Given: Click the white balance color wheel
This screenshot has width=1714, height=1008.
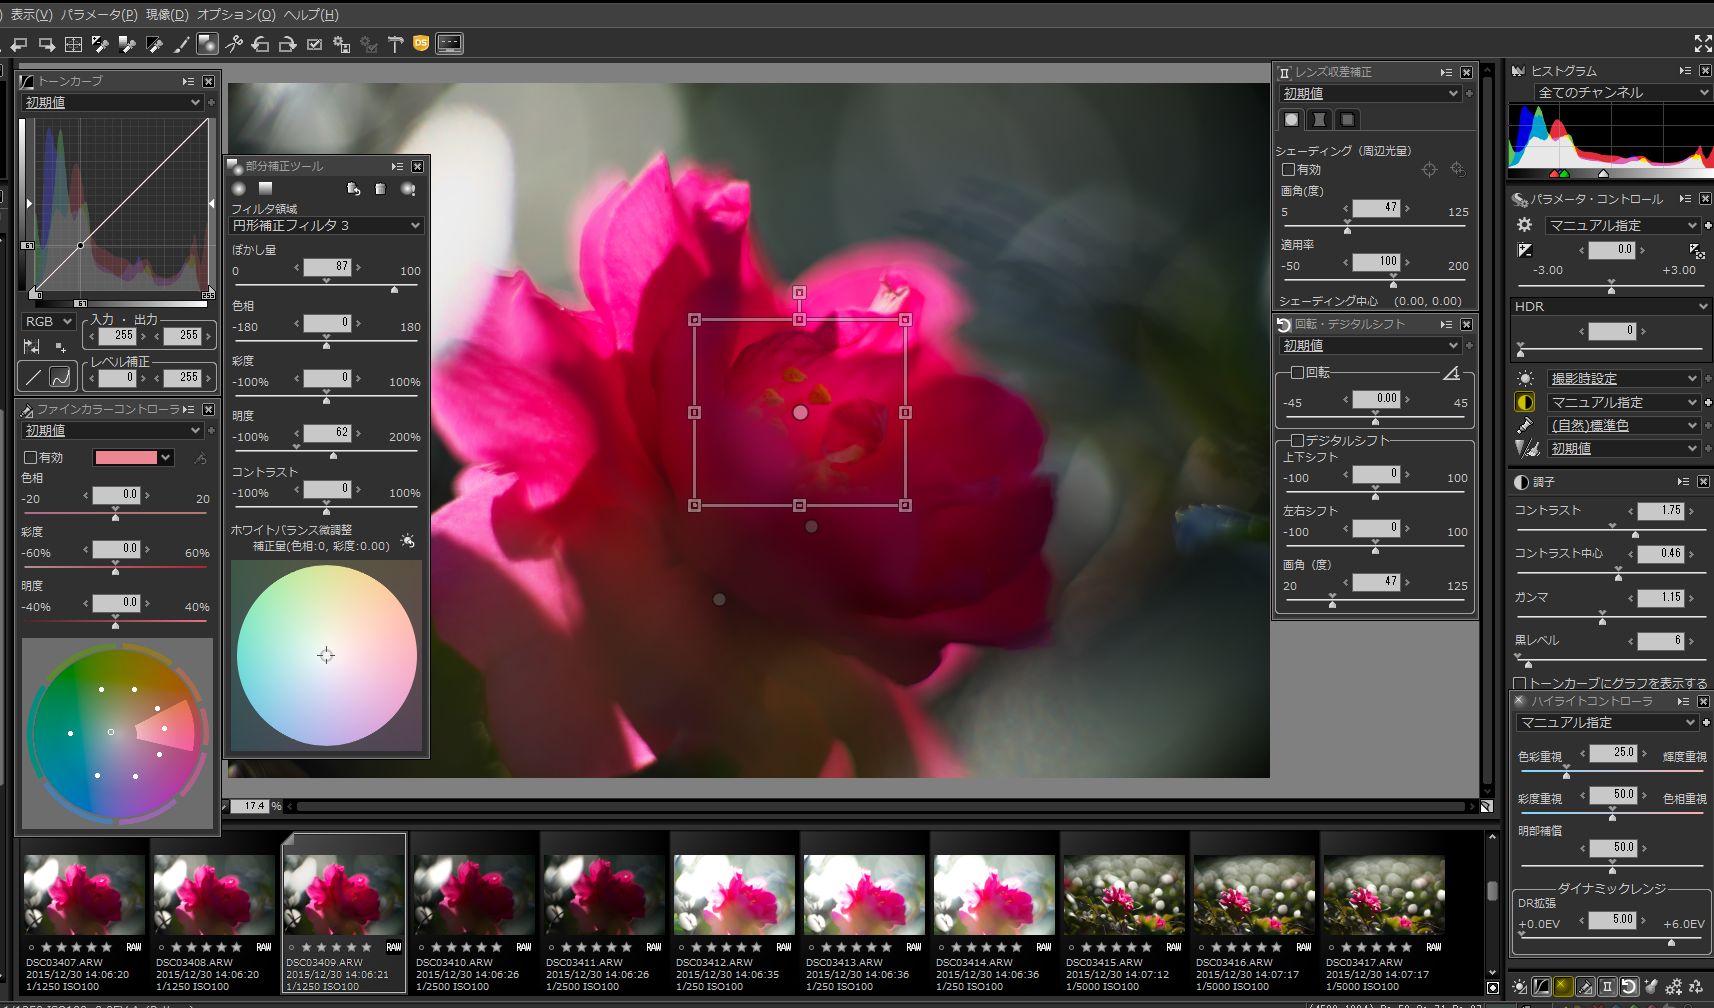Looking at the screenshot, I should tap(326, 656).
